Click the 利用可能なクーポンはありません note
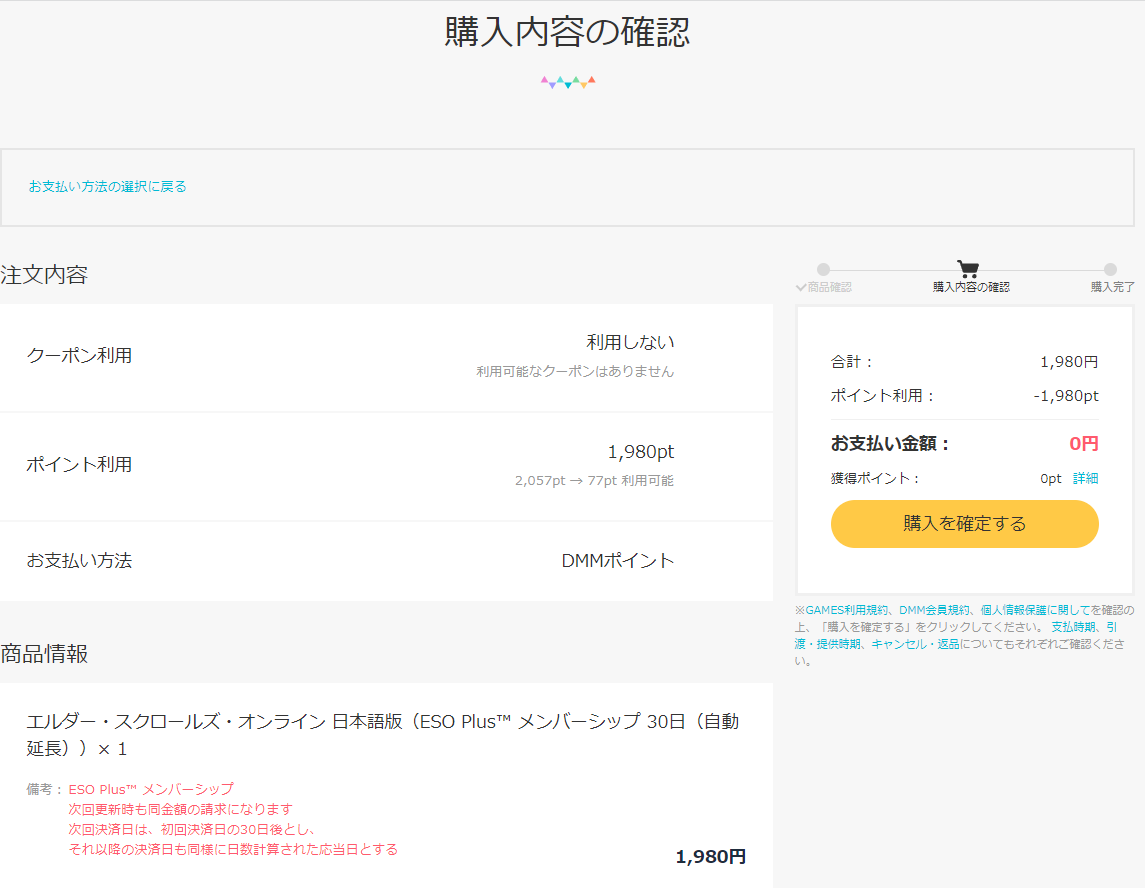Screen dimensions: 1145x888 (x=575, y=371)
